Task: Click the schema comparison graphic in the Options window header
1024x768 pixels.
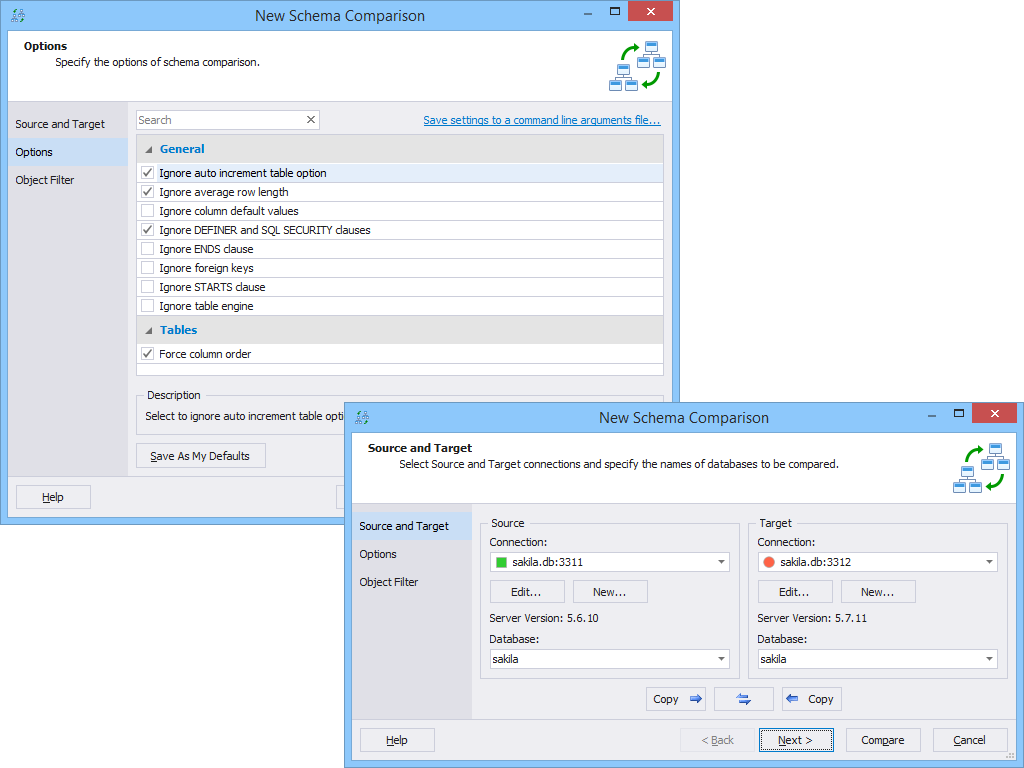Action: pos(637,66)
